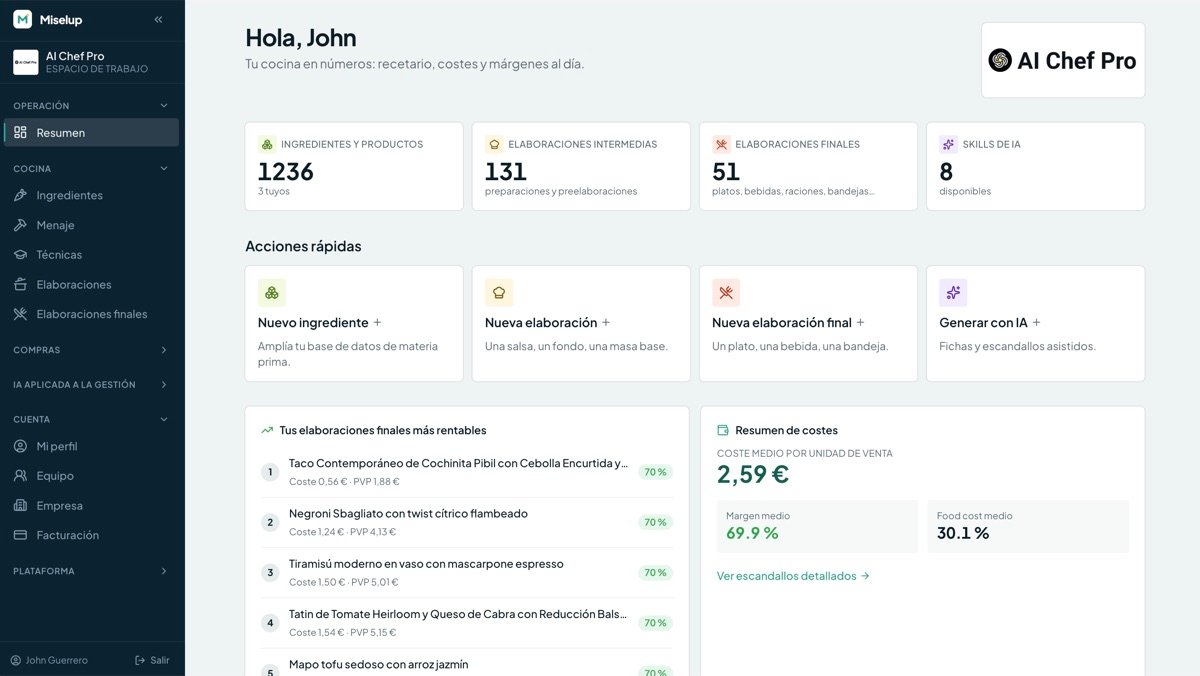Image resolution: width=1200 pixels, height=676 pixels.
Task: Click Ver escandallos detallados link
Action: coord(793,576)
